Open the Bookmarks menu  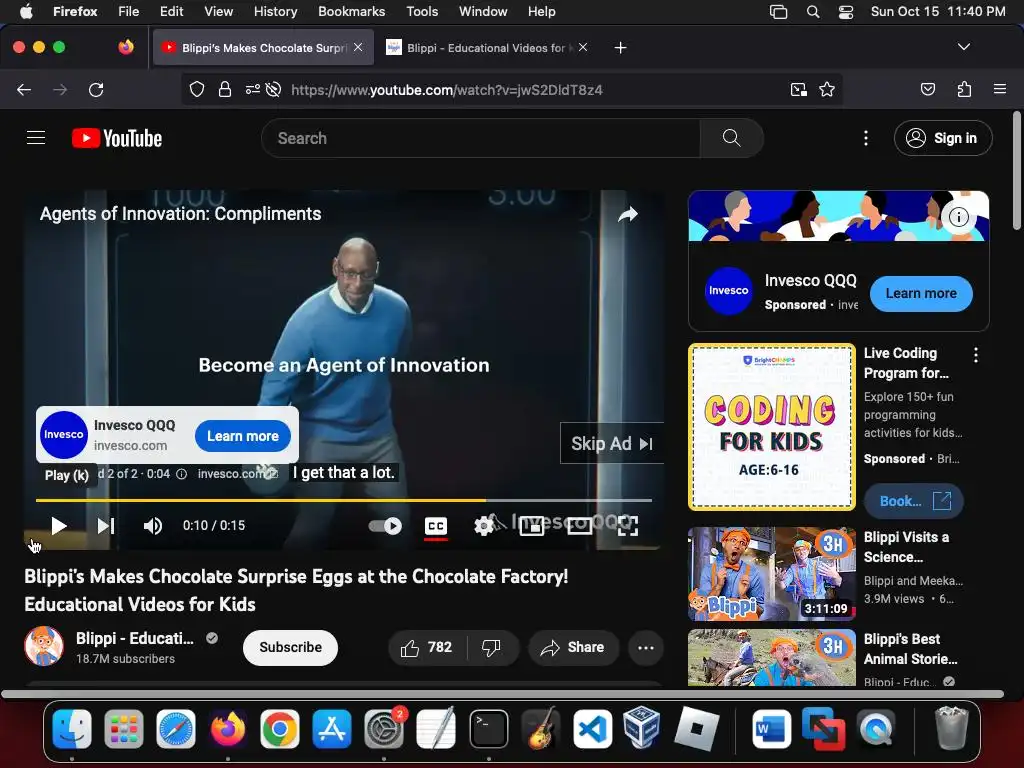click(x=351, y=11)
